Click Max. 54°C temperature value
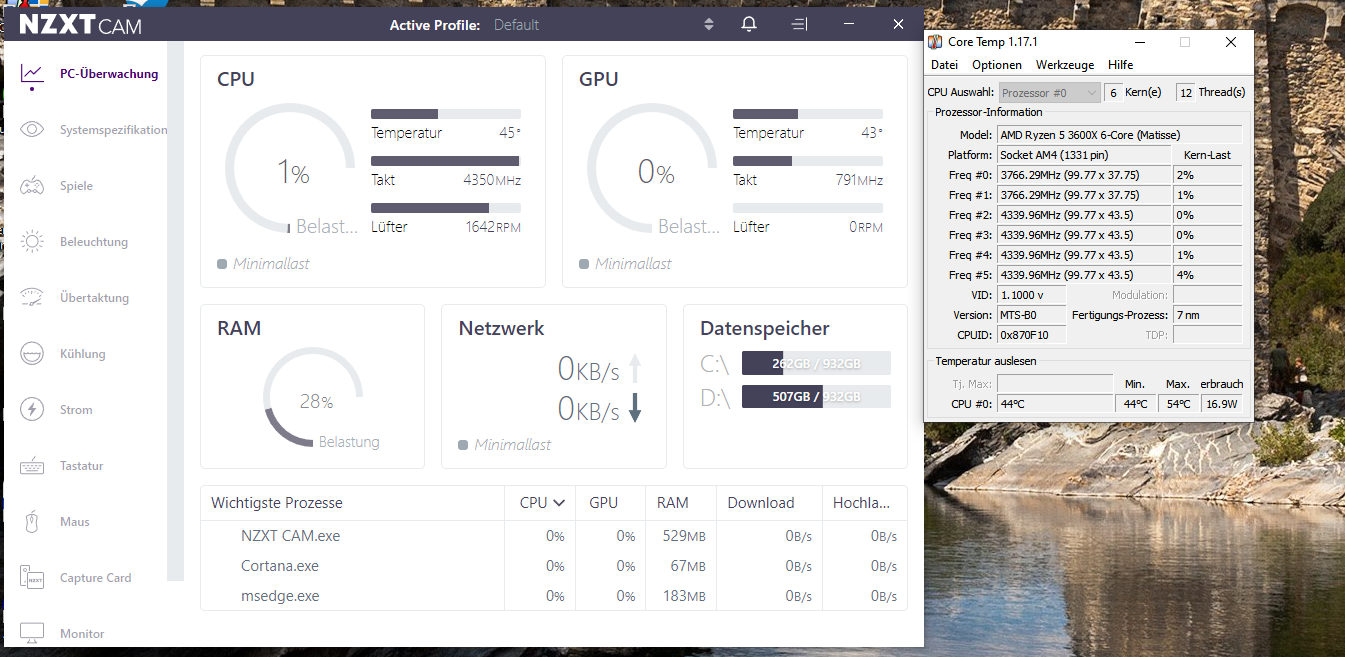This screenshot has height=657, width=1345. point(1178,404)
